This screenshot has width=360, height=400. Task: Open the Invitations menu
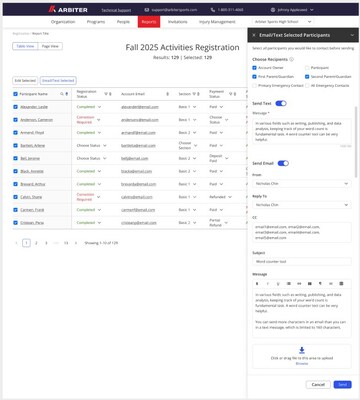[x=177, y=22]
